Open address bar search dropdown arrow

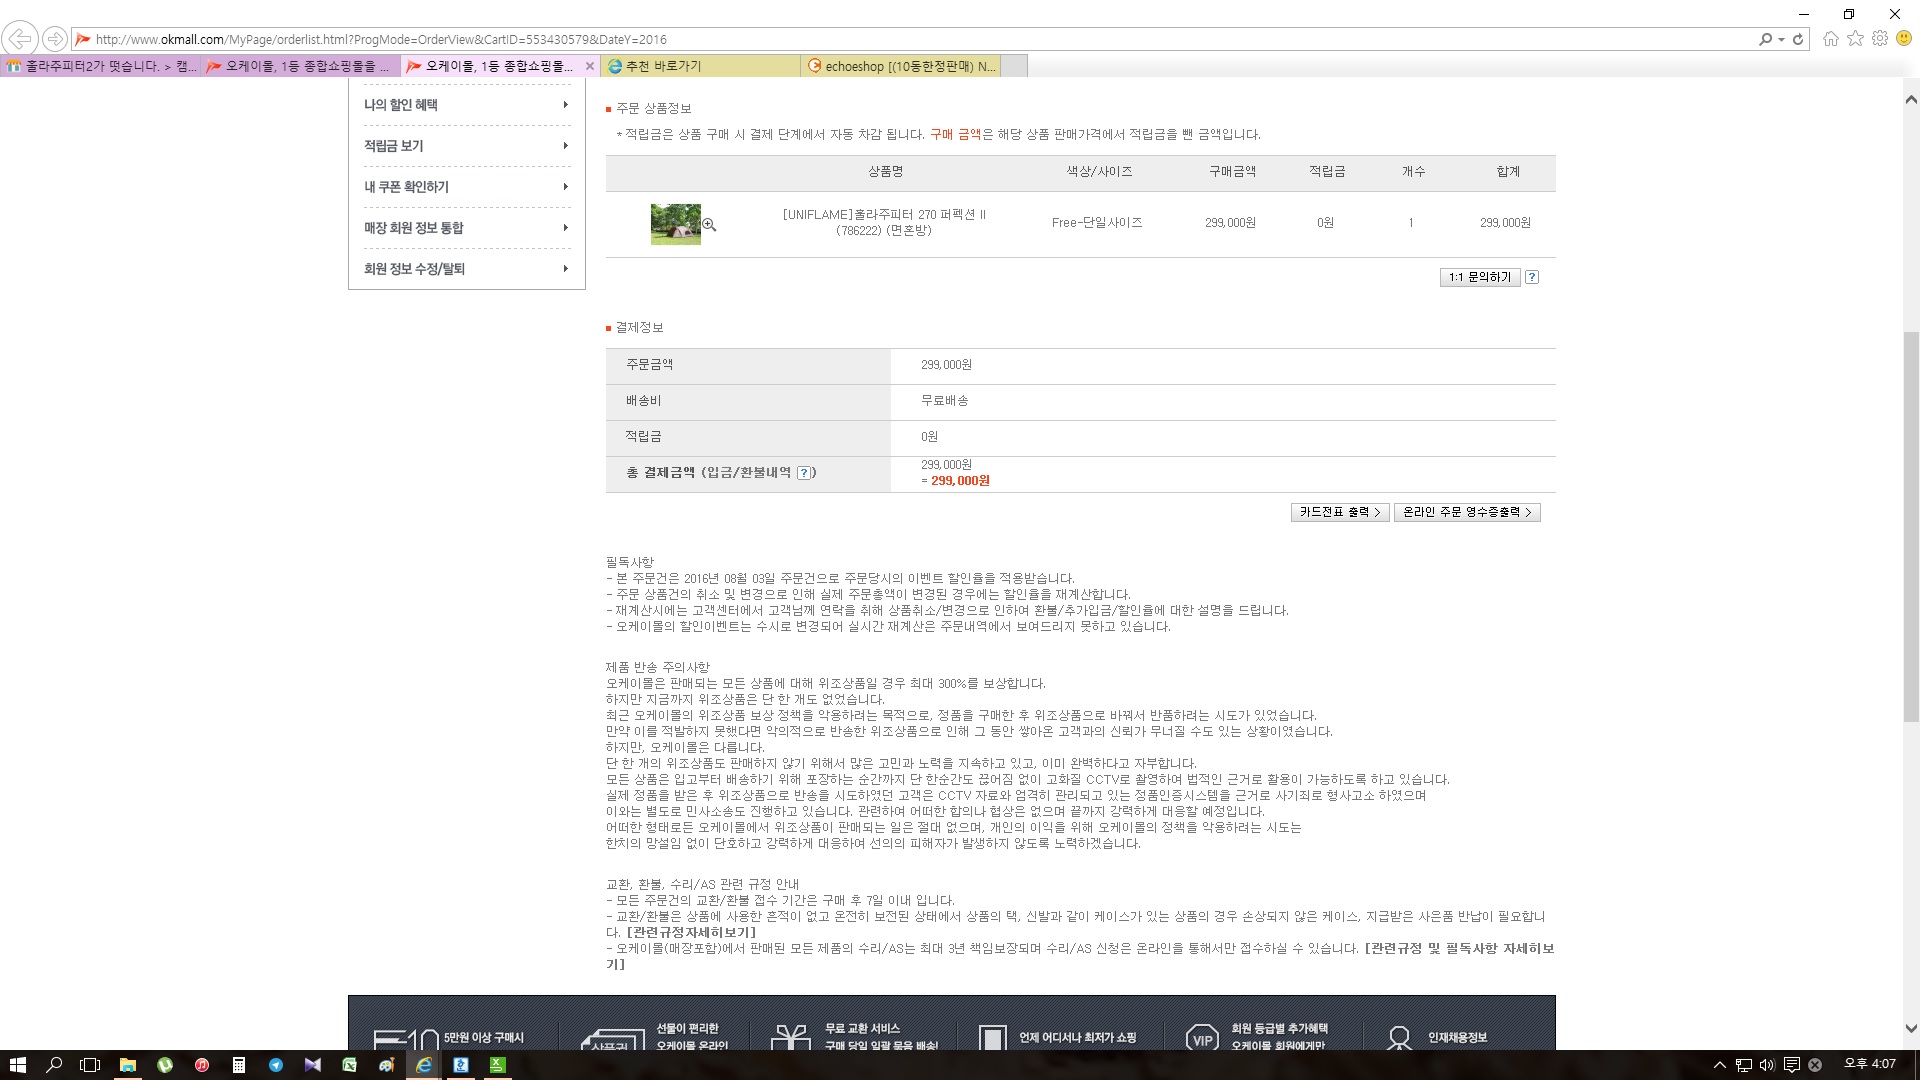click(1781, 39)
